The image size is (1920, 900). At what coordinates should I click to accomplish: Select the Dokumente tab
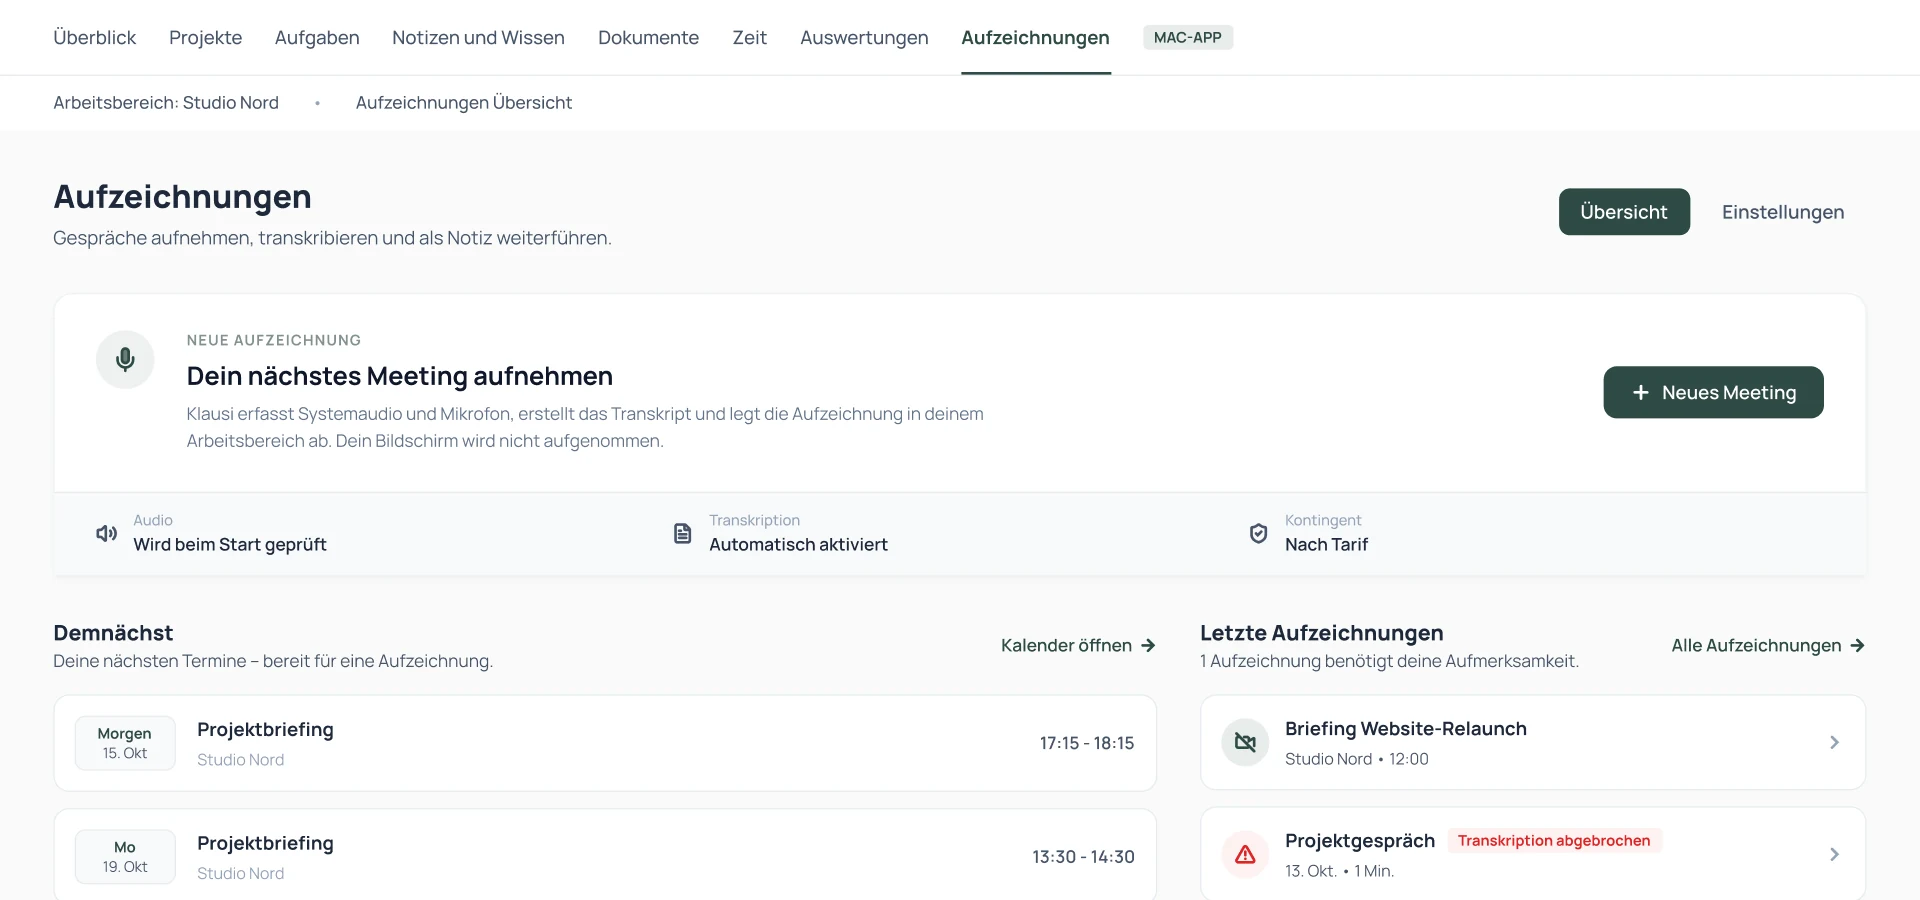point(648,37)
